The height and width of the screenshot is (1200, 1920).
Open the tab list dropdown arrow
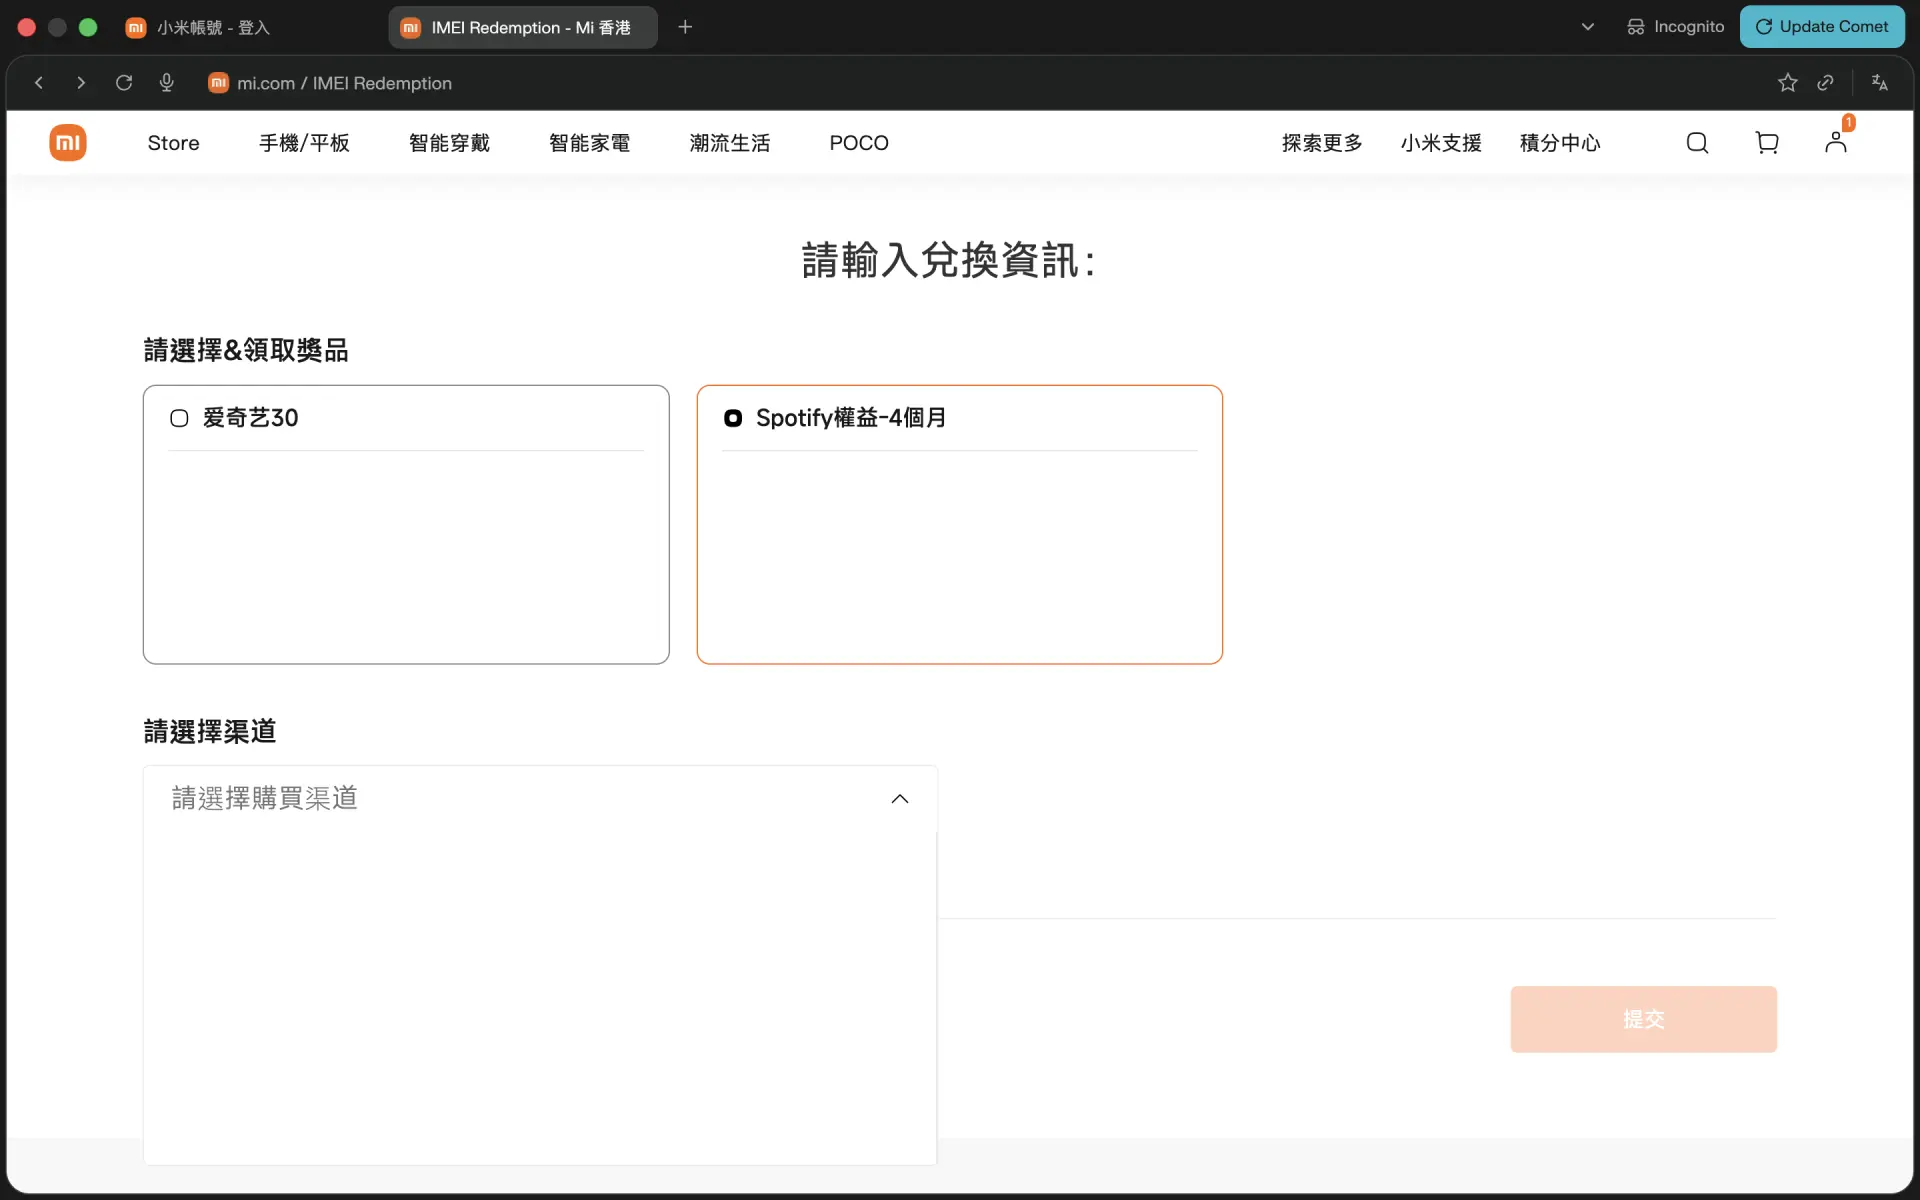tap(1588, 27)
